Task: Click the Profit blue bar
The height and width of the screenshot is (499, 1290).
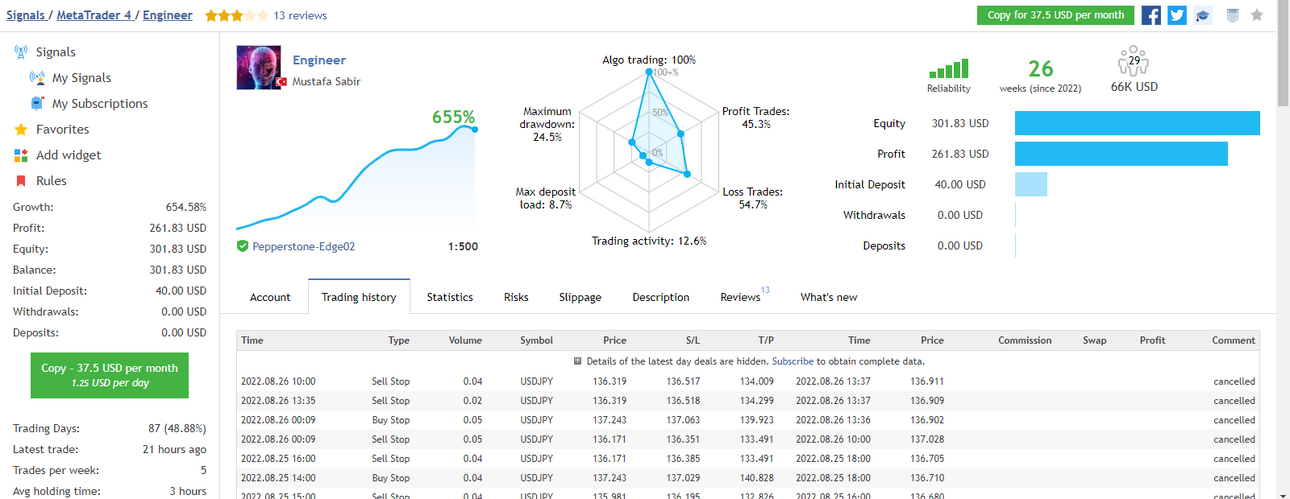Action: point(1121,154)
